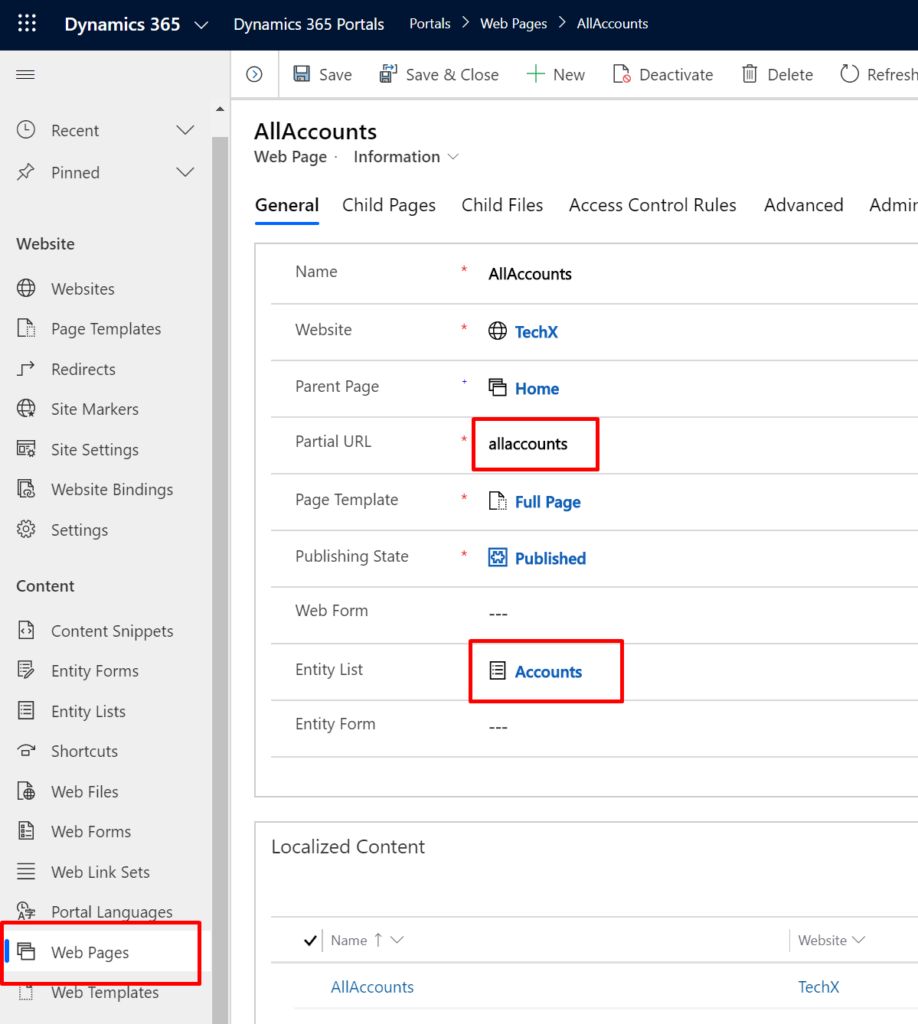Expand the Pinned list chevron
This screenshot has width=918, height=1024.
tap(185, 172)
